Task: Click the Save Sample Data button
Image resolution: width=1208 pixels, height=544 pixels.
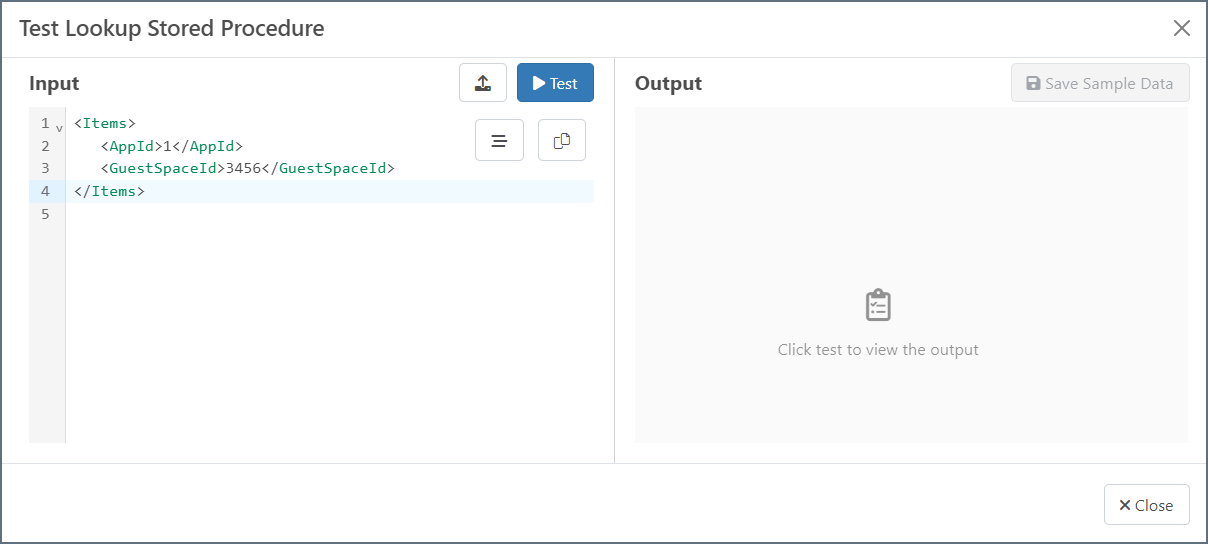Action: (1100, 83)
